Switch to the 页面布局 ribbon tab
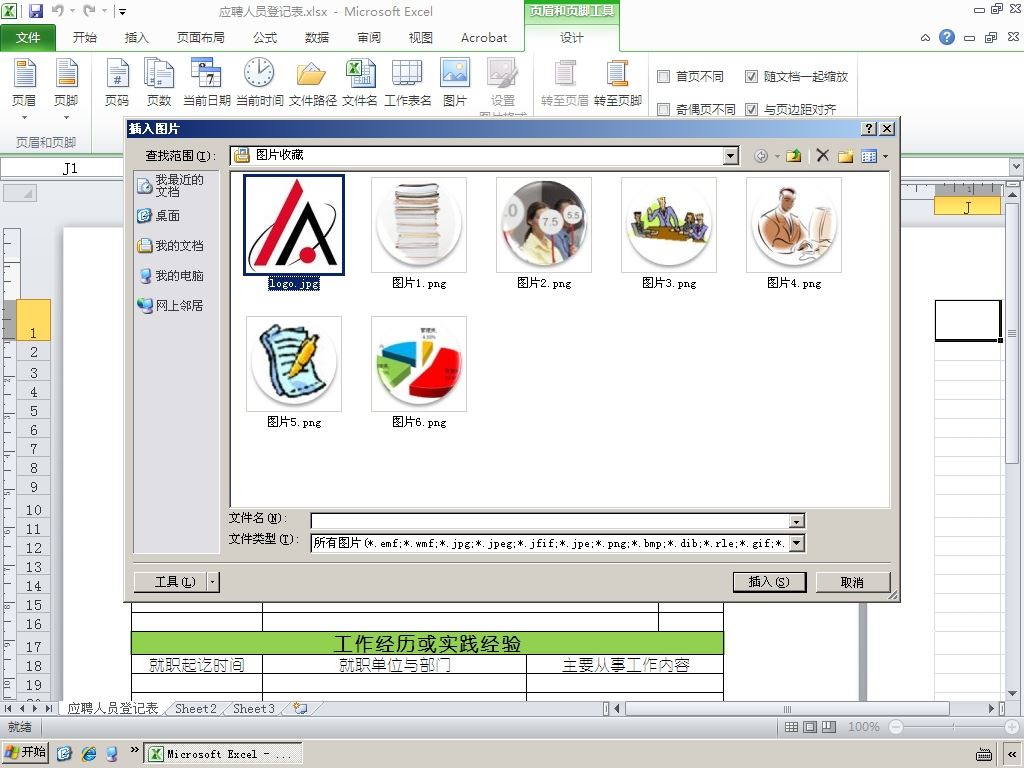The width and height of the screenshot is (1024, 768). [200, 38]
